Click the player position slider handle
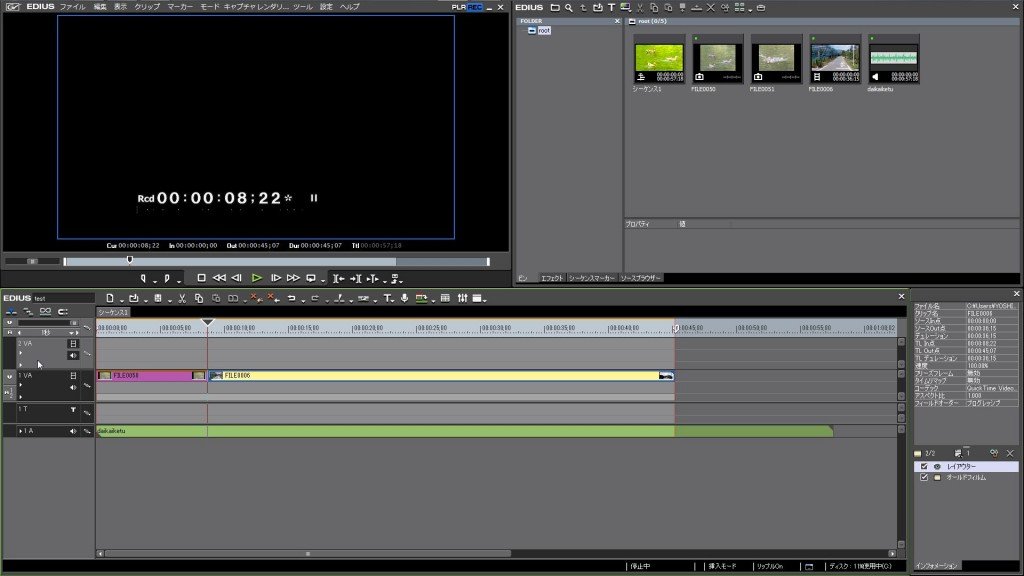Screen dimensions: 1024x576 [x=129, y=260]
